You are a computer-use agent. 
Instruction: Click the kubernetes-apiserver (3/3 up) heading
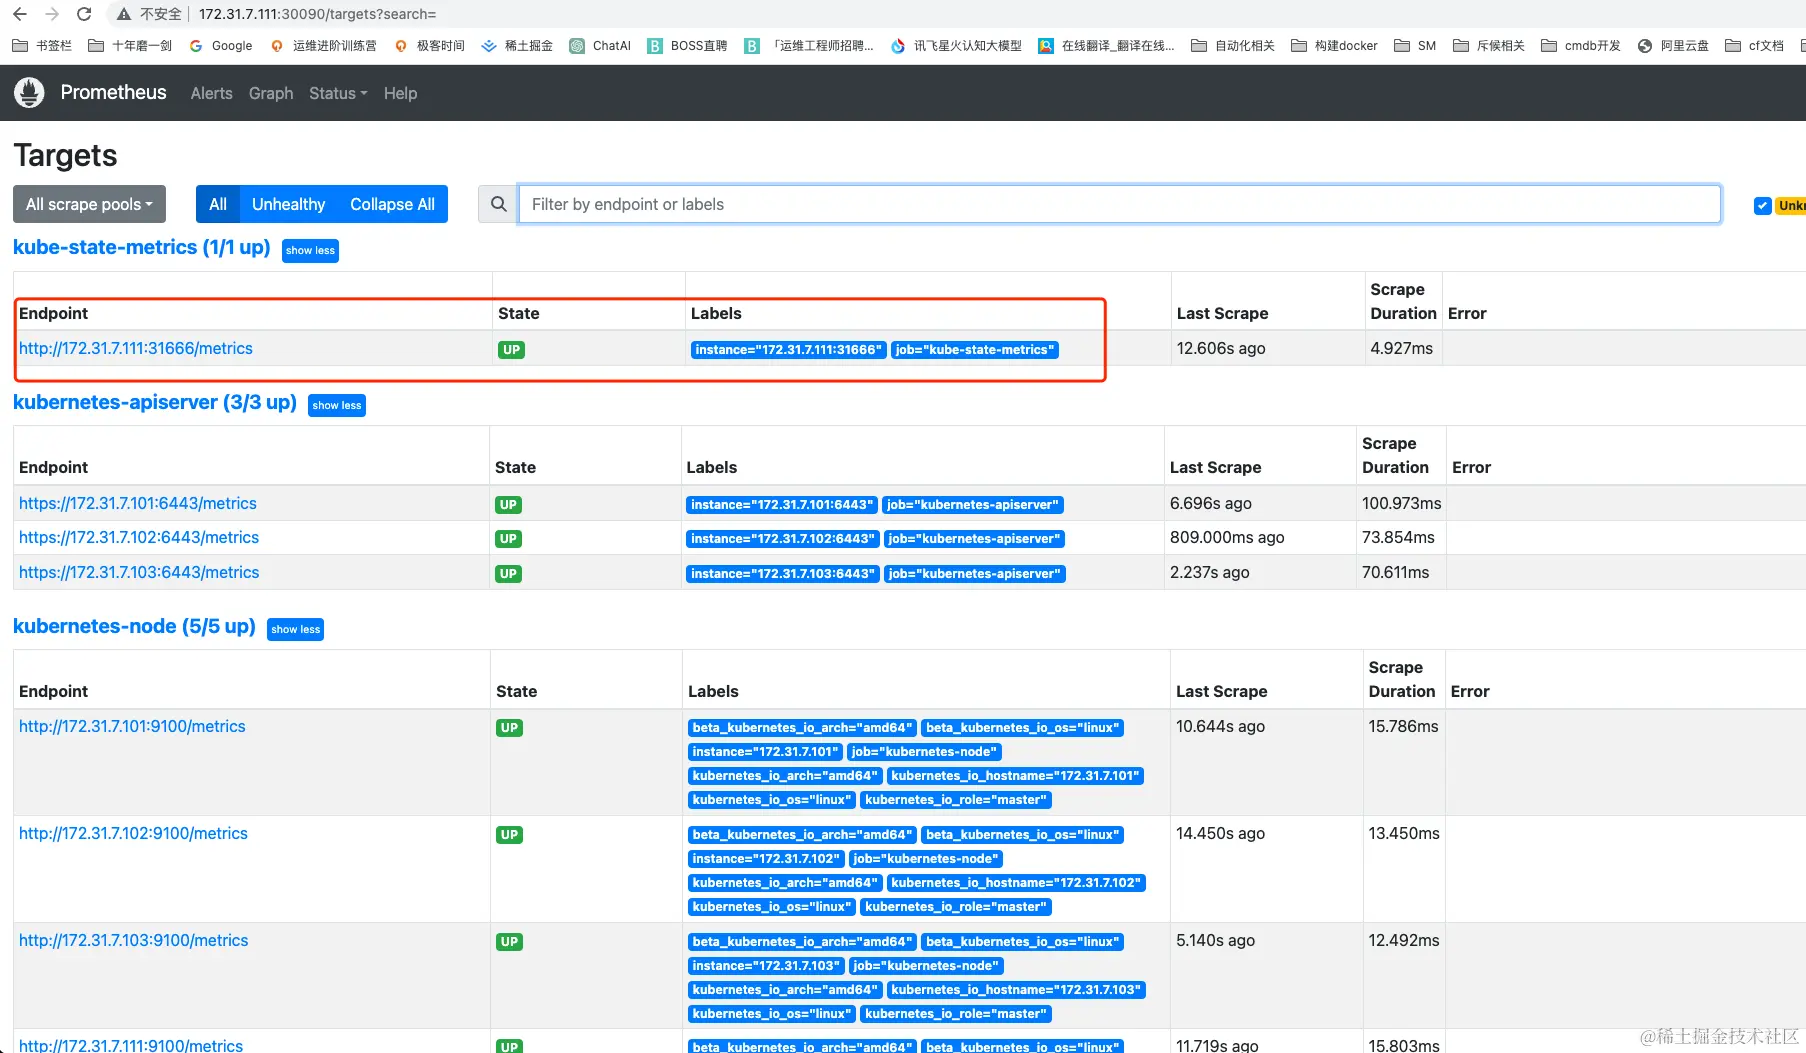tap(155, 402)
